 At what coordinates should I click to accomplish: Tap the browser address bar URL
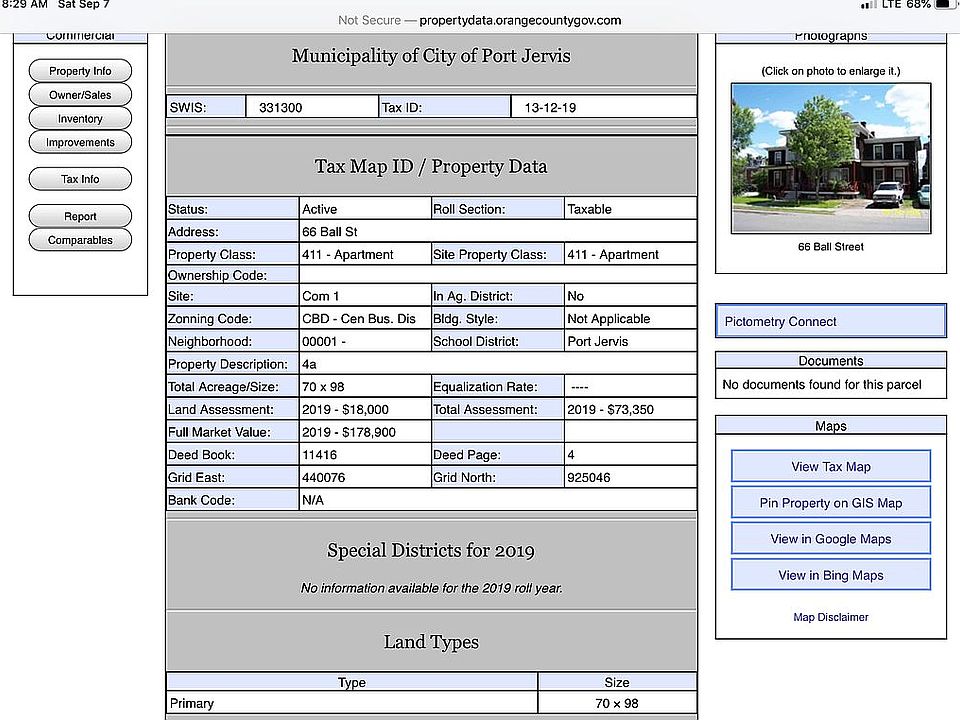(x=520, y=20)
